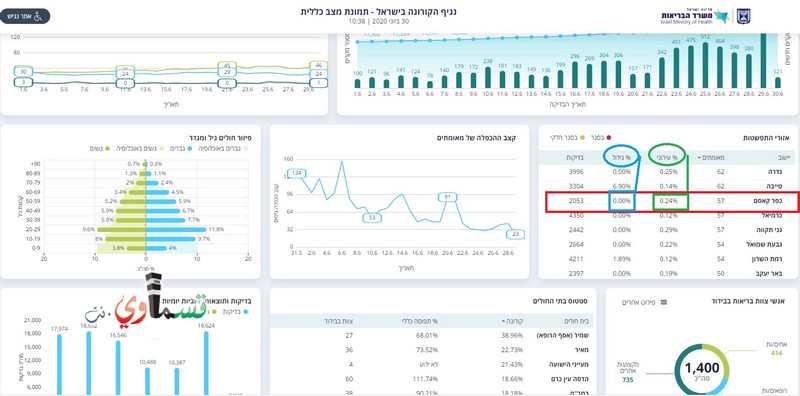Click the red בסגר legend dot
800x396 pixels.
point(608,137)
